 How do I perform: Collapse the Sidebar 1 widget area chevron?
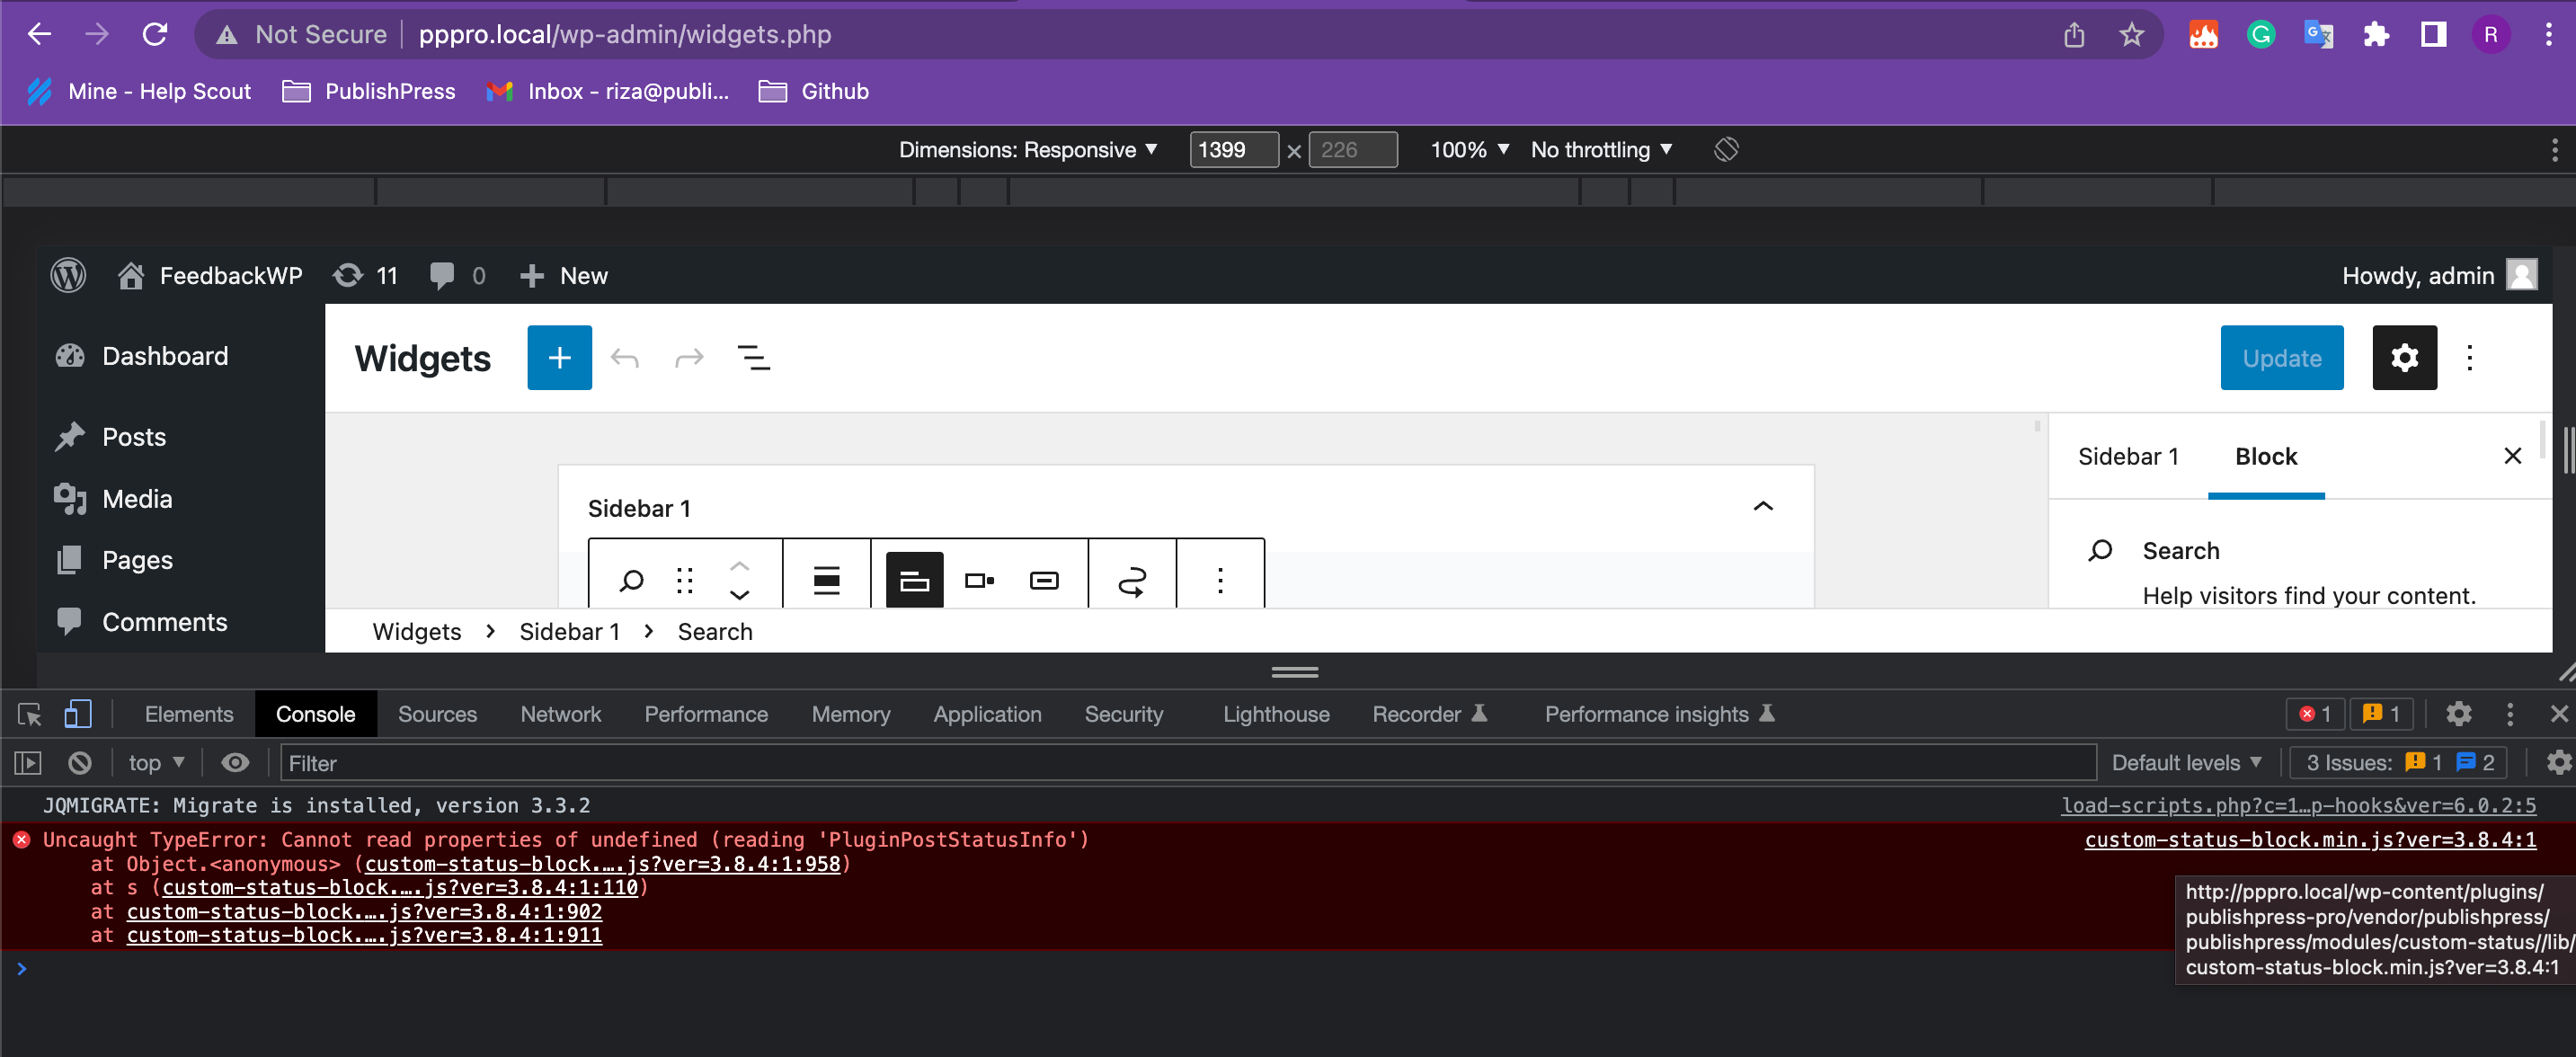point(1763,507)
